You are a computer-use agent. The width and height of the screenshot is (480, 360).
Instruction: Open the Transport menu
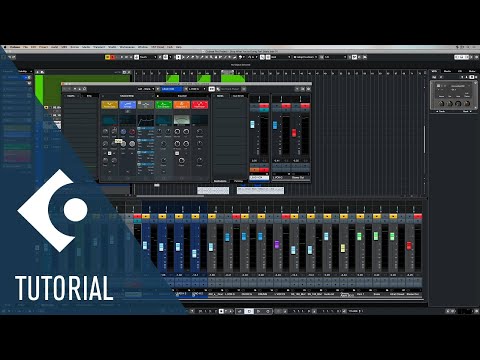[x=99, y=47]
